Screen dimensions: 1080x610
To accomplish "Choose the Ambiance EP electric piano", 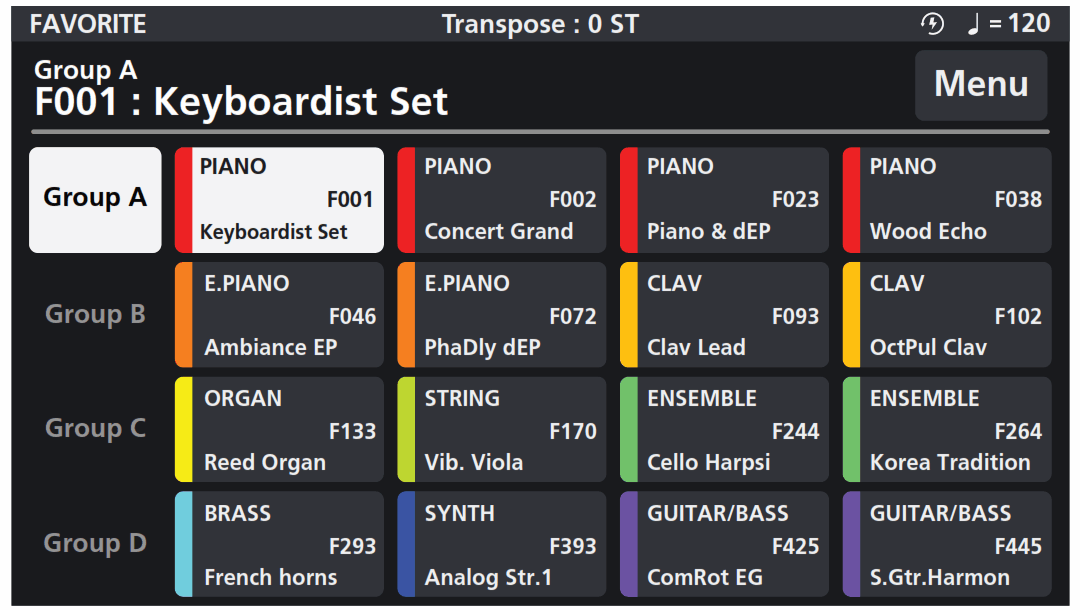I will click(x=278, y=314).
